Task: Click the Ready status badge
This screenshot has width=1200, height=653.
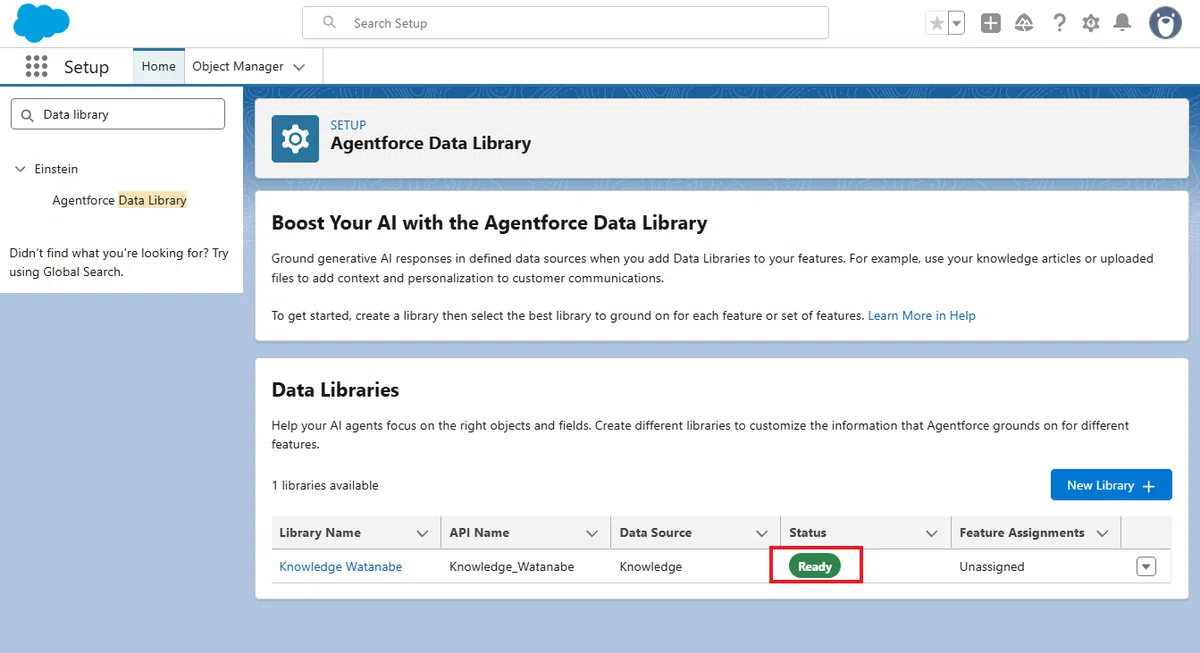Action: click(815, 566)
